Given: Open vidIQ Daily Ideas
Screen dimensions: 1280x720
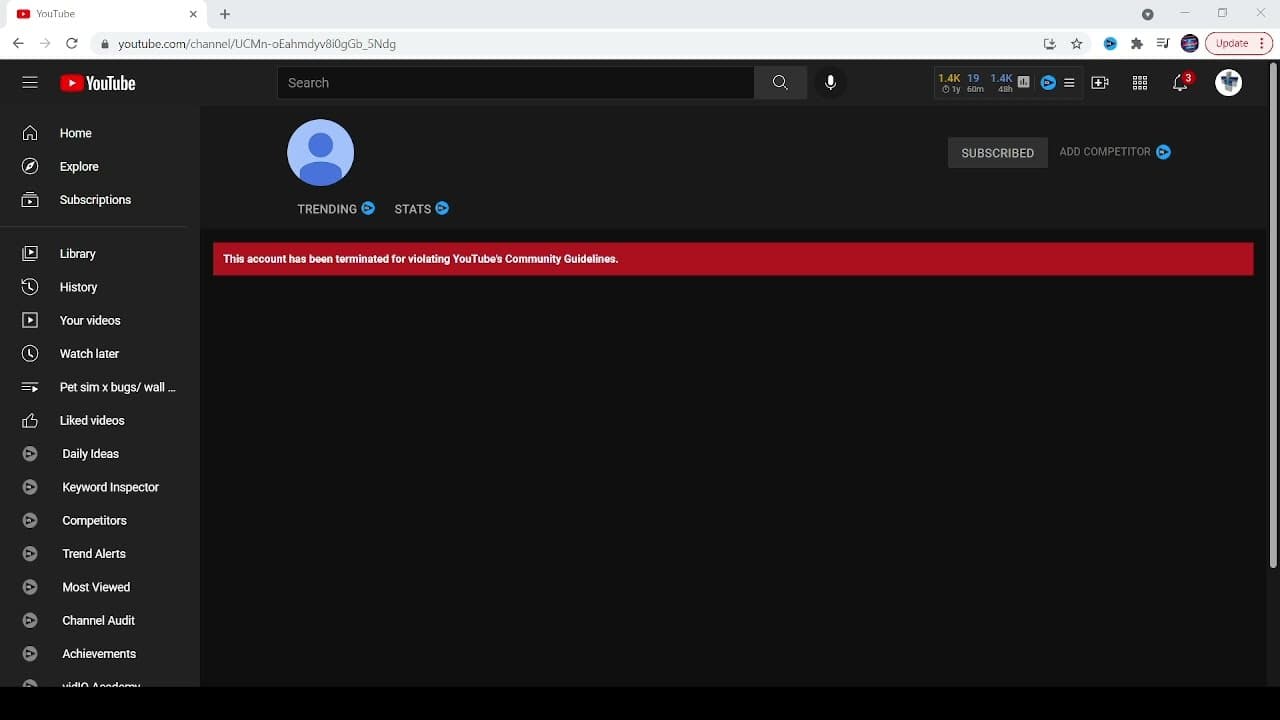Looking at the screenshot, I should coord(100,454).
